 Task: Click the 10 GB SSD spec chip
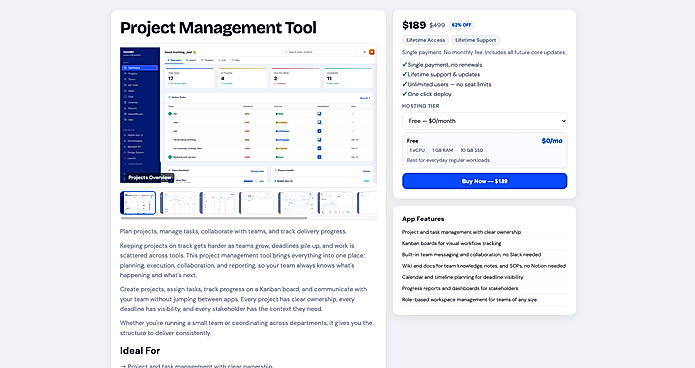(x=472, y=150)
